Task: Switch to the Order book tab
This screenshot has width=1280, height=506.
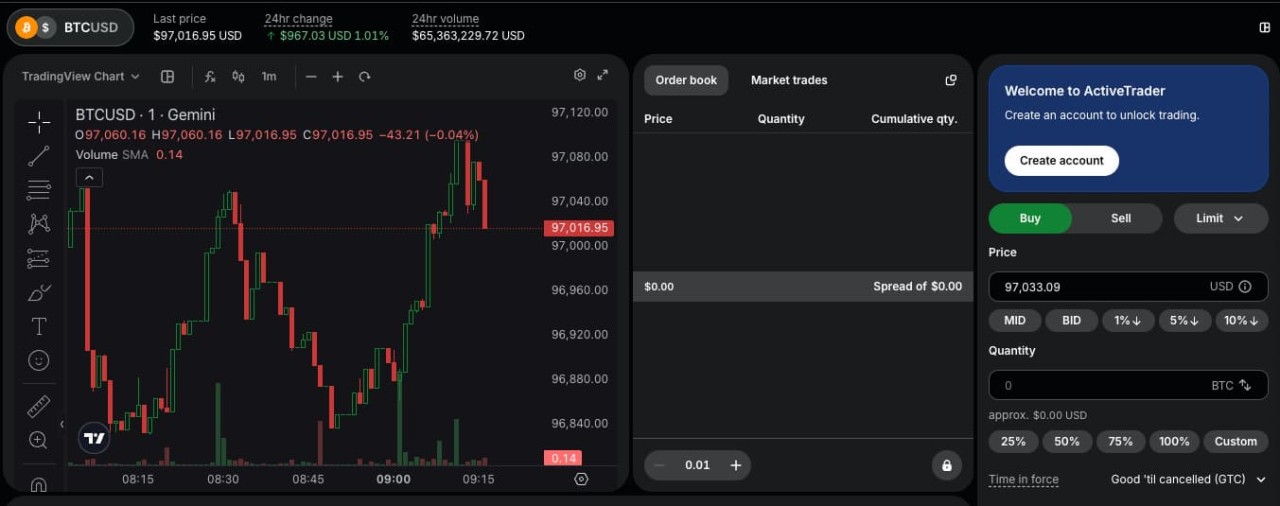Action: [686, 80]
